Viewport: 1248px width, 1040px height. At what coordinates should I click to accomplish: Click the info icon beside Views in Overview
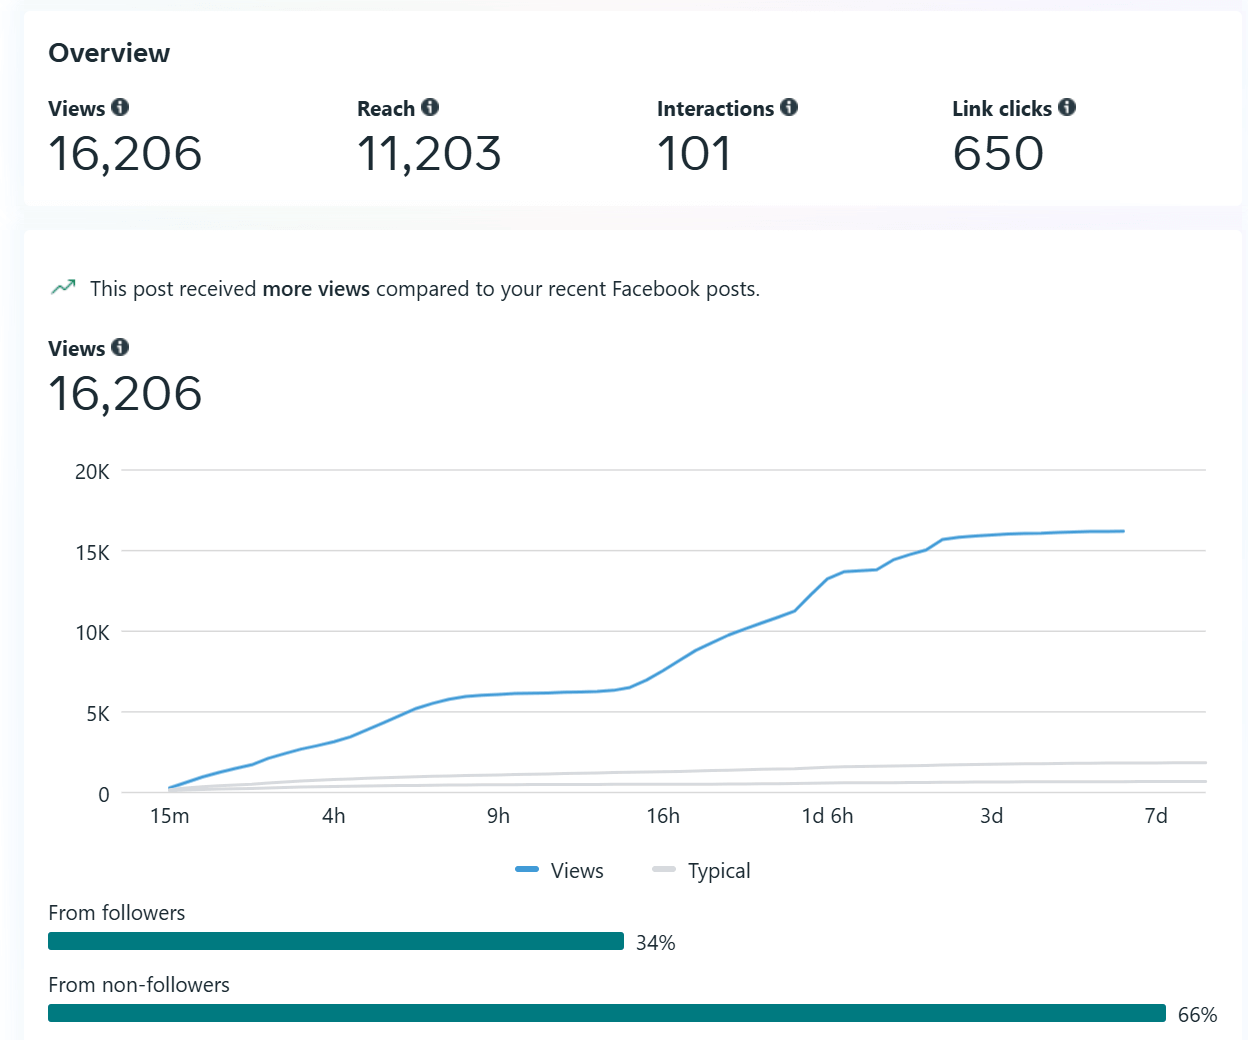click(120, 107)
